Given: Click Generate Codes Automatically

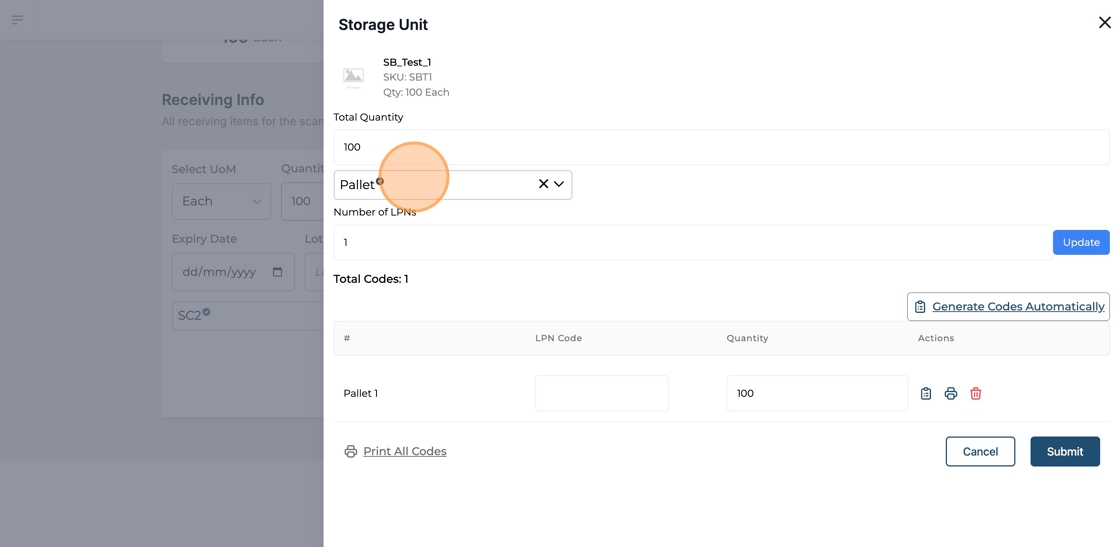Looking at the screenshot, I should [1008, 307].
